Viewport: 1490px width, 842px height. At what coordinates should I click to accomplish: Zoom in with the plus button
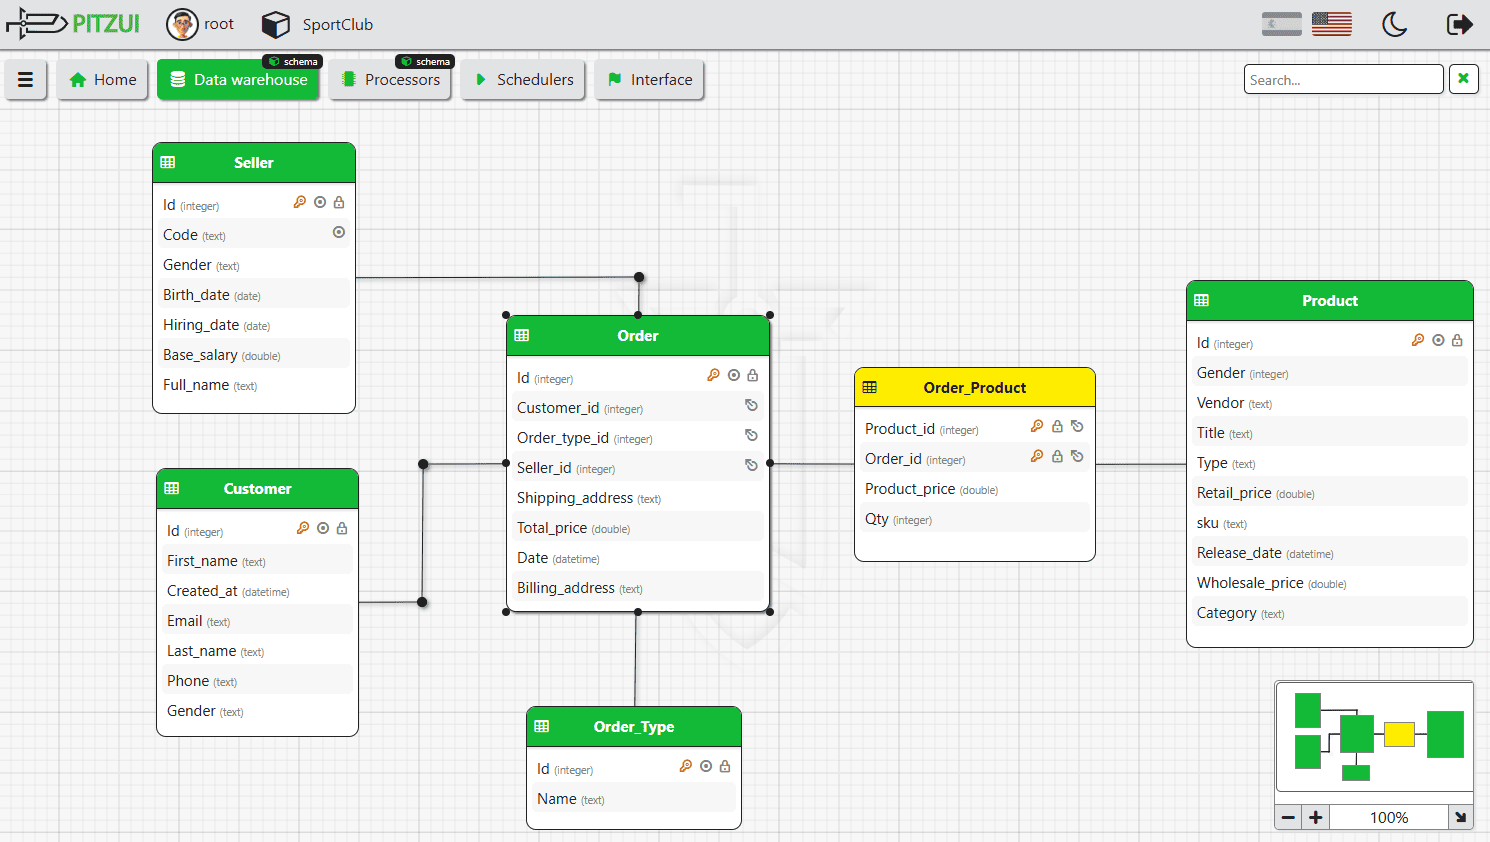coord(1316,817)
